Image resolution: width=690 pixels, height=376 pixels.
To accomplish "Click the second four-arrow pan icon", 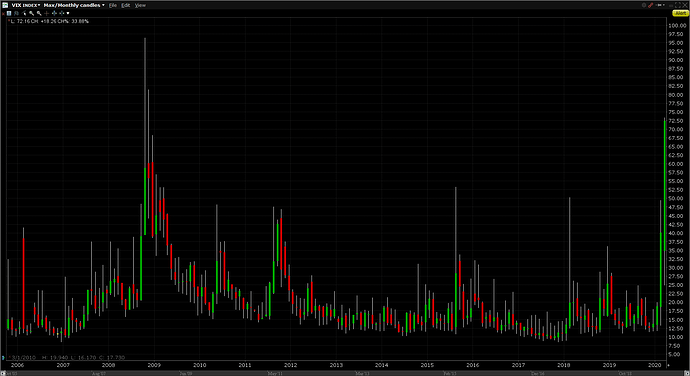I will [62, 13].
